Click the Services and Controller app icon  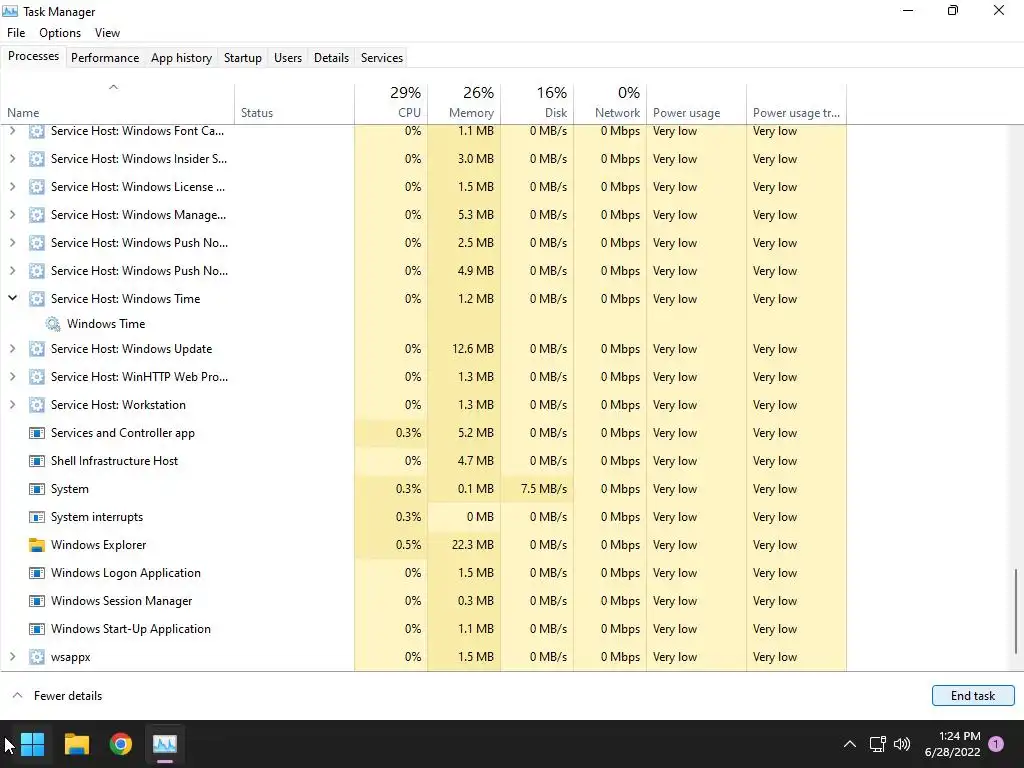37,433
